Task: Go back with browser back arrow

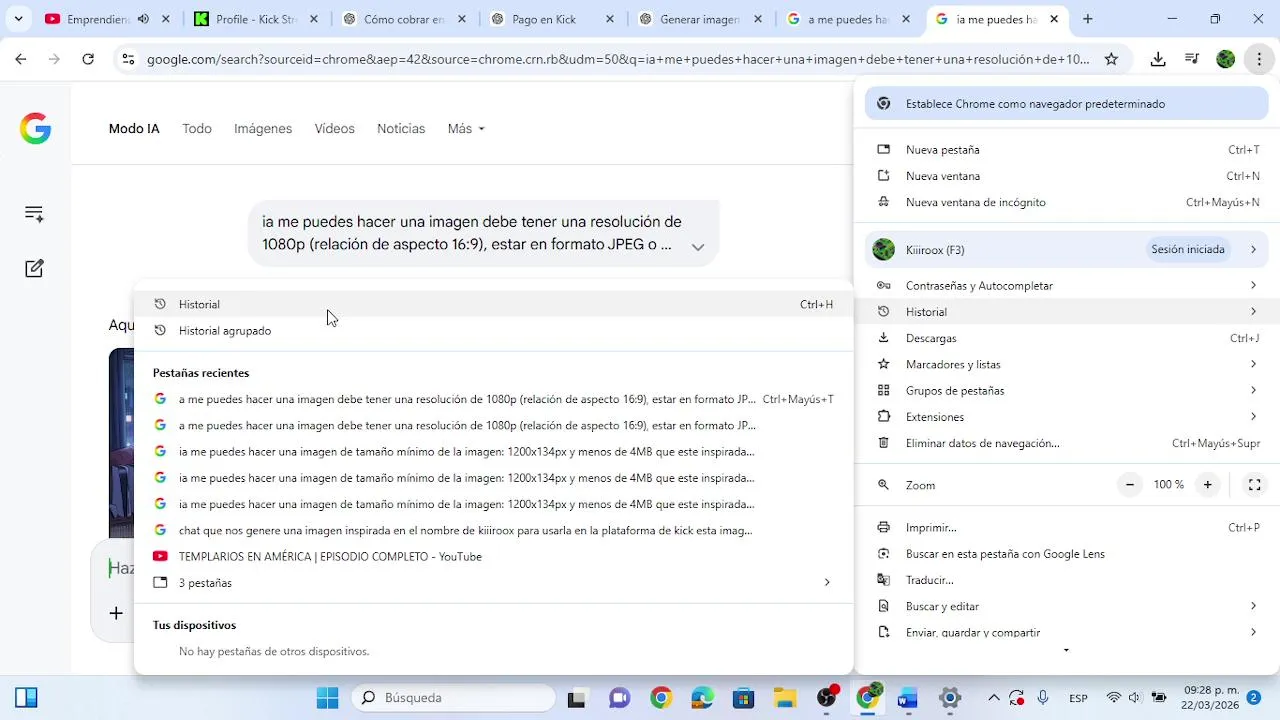Action: [21, 59]
